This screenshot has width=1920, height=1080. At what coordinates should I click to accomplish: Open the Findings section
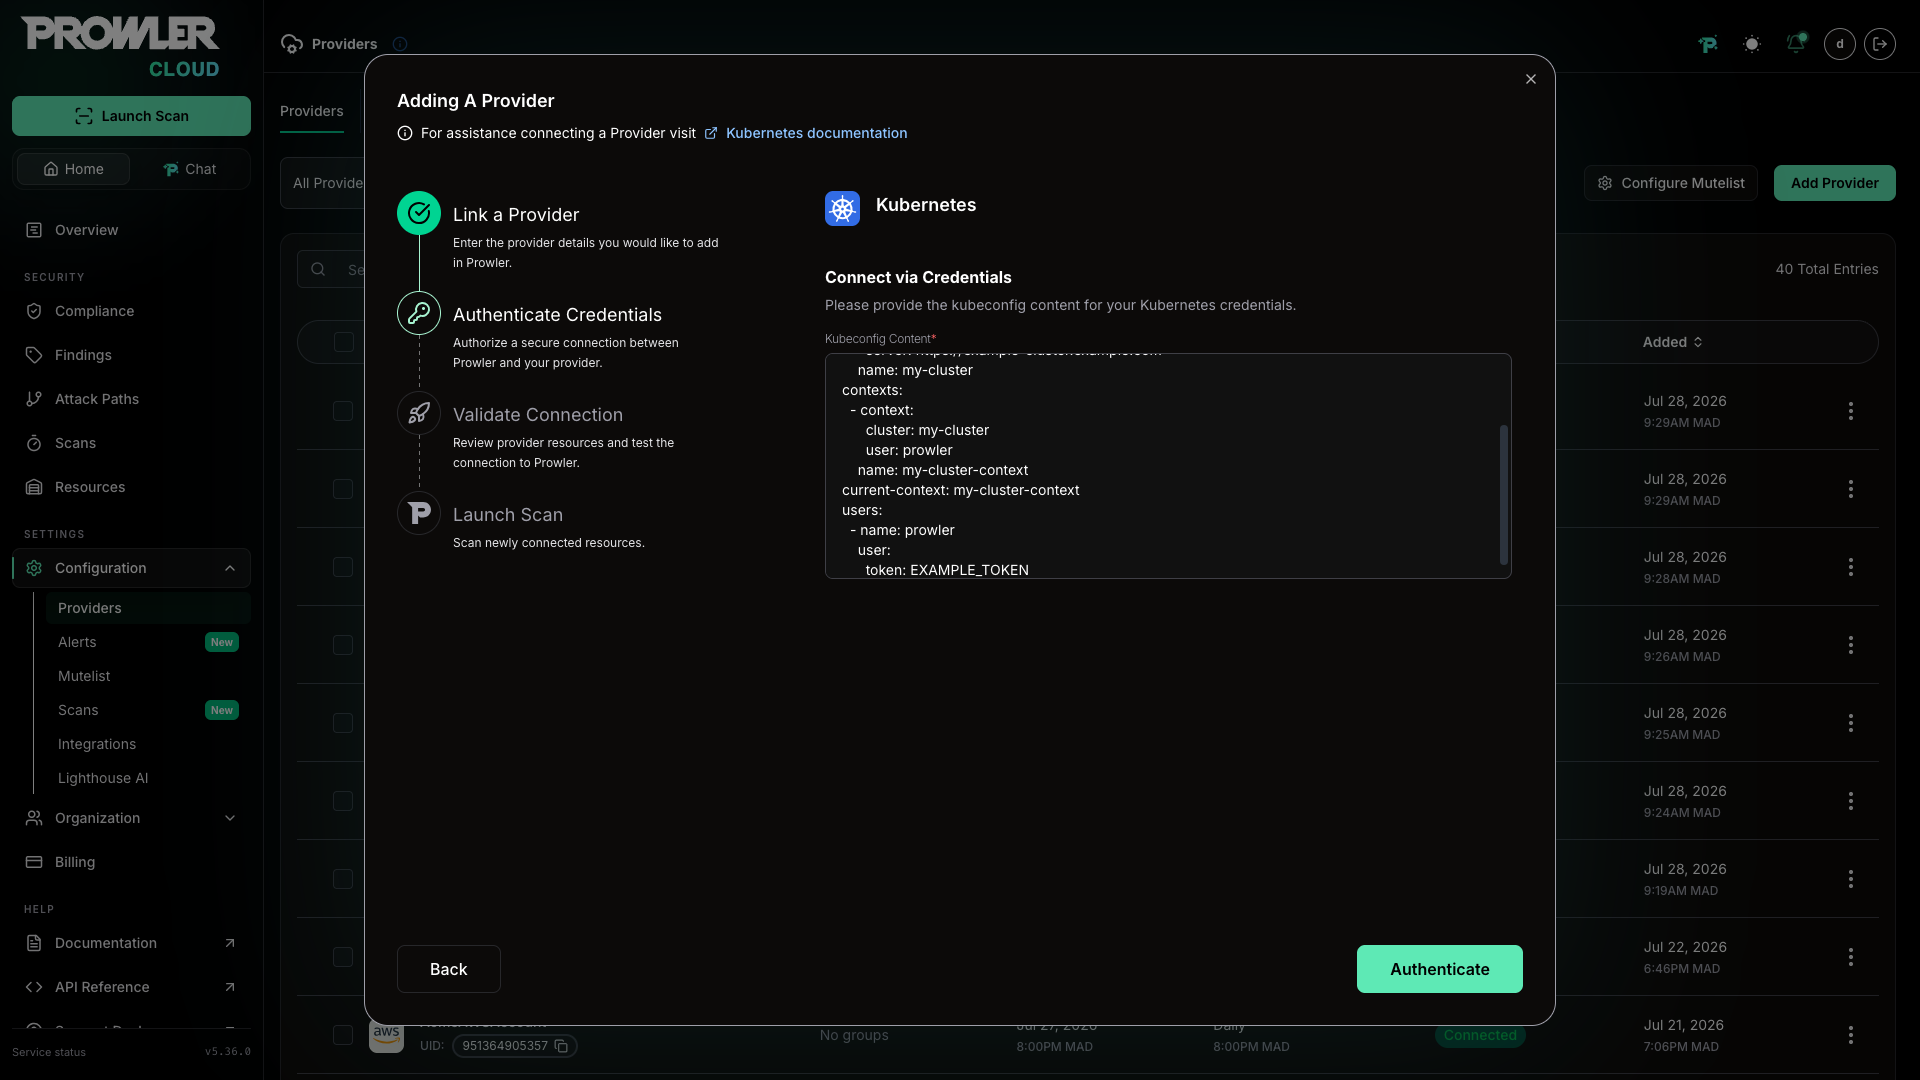pos(83,355)
